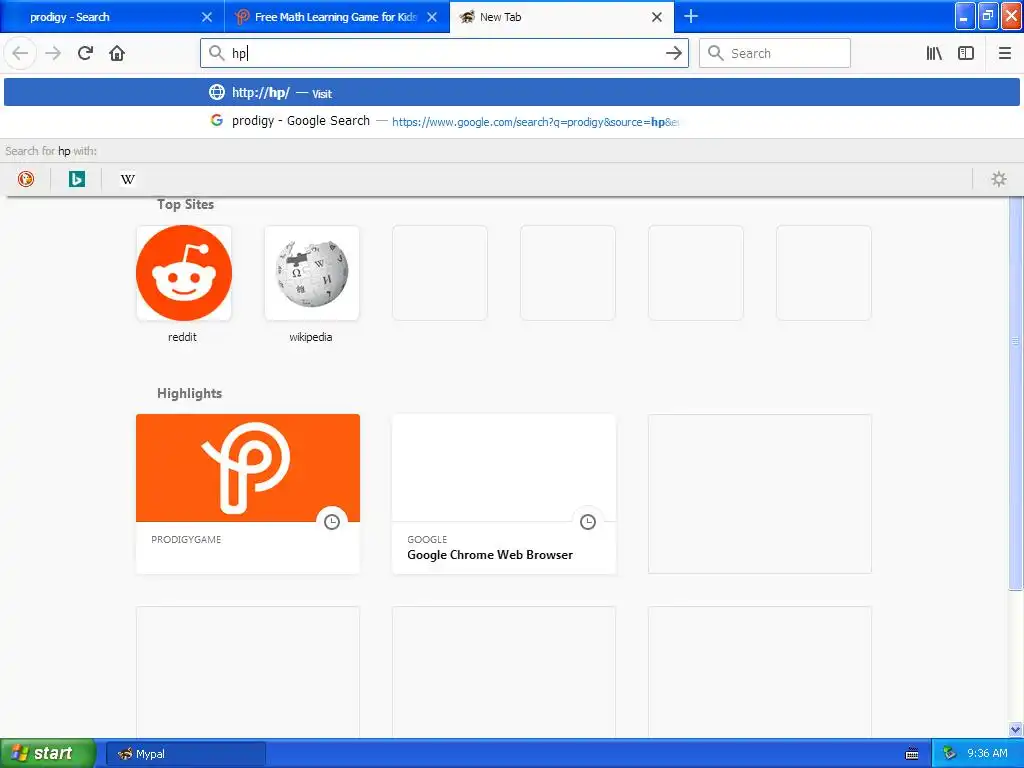Image resolution: width=1024 pixels, height=768 pixels.
Task: Open the home page icon
Action: 117,53
